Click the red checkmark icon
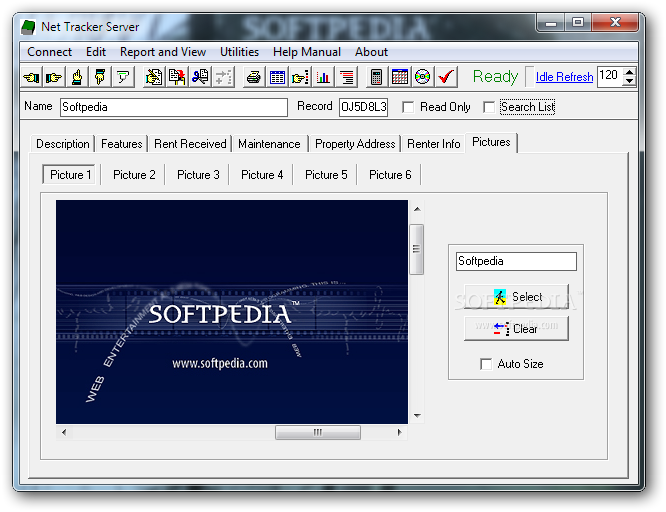 tap(446, 77)
